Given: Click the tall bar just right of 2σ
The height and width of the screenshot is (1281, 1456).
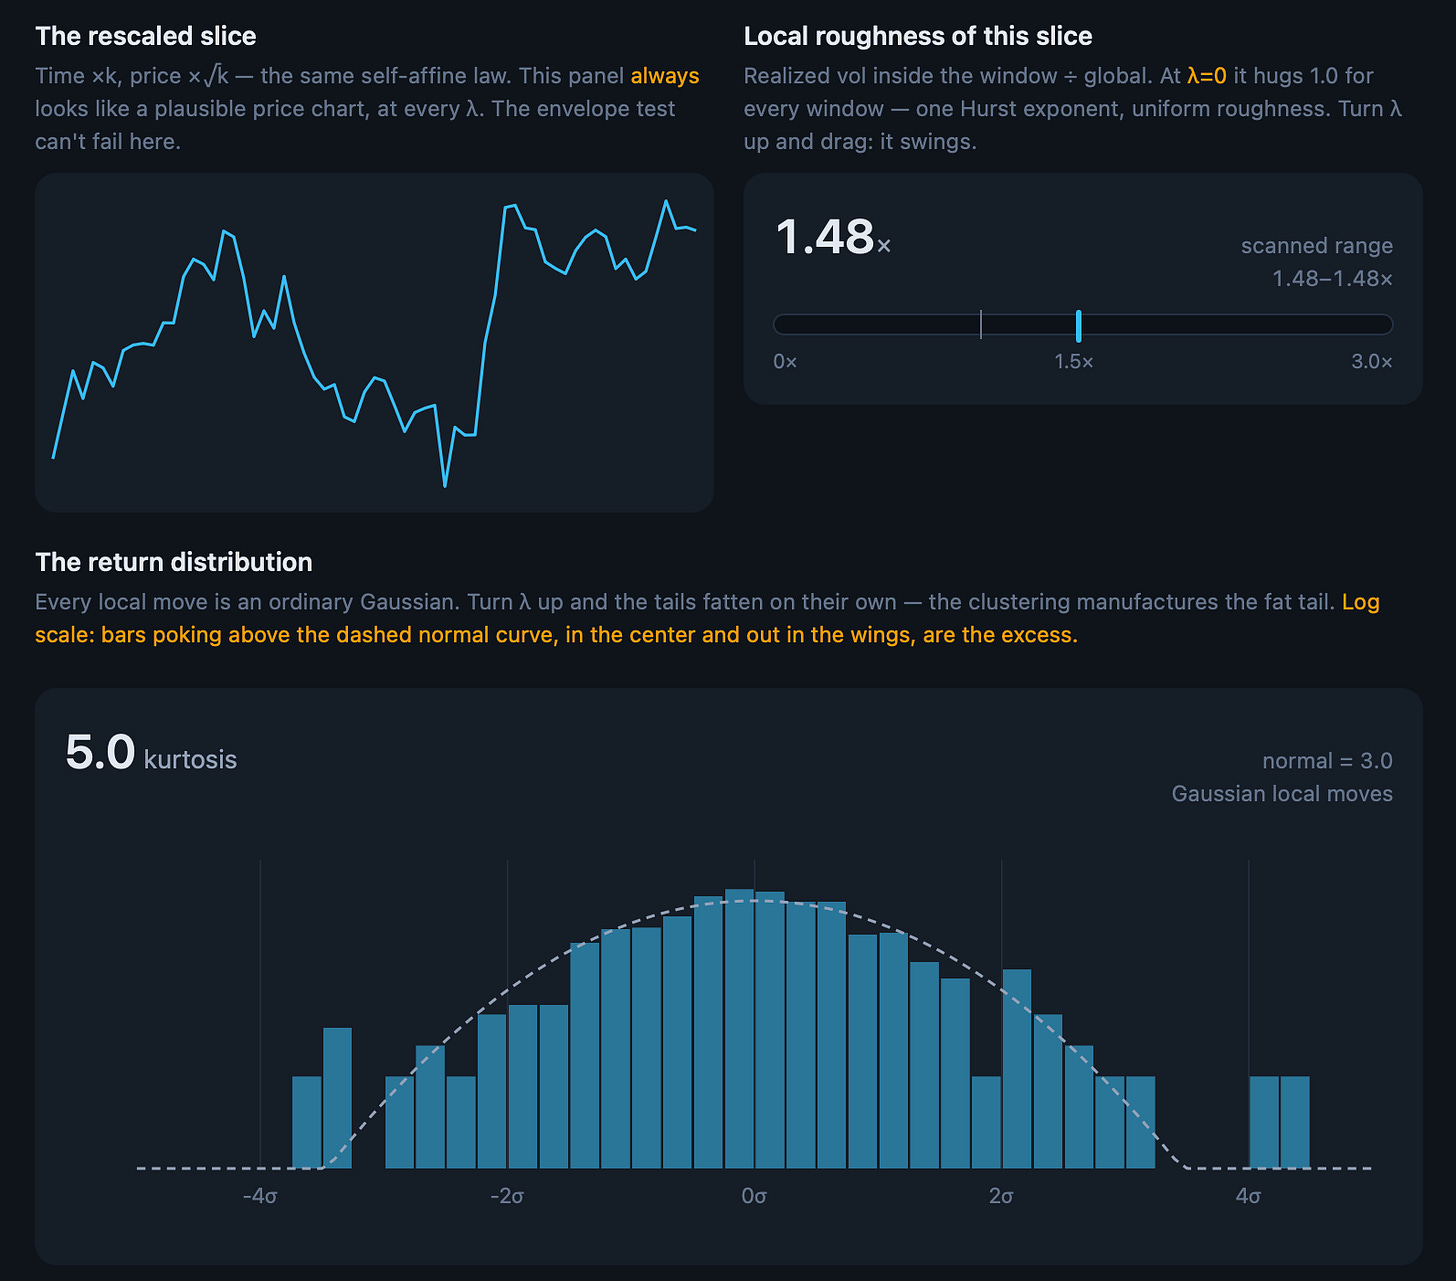Looking at the screenshot, I should [1017, 1069].
